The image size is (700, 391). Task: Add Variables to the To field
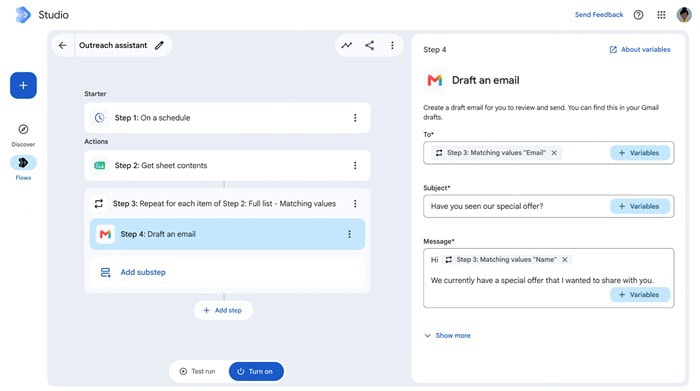[640, 153]
